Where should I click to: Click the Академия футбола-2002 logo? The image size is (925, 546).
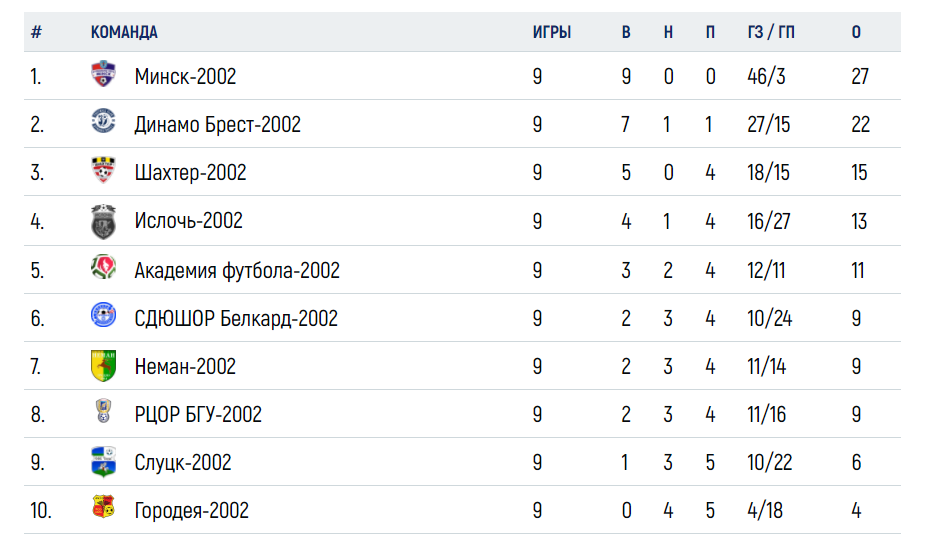[x=103, y=267]
